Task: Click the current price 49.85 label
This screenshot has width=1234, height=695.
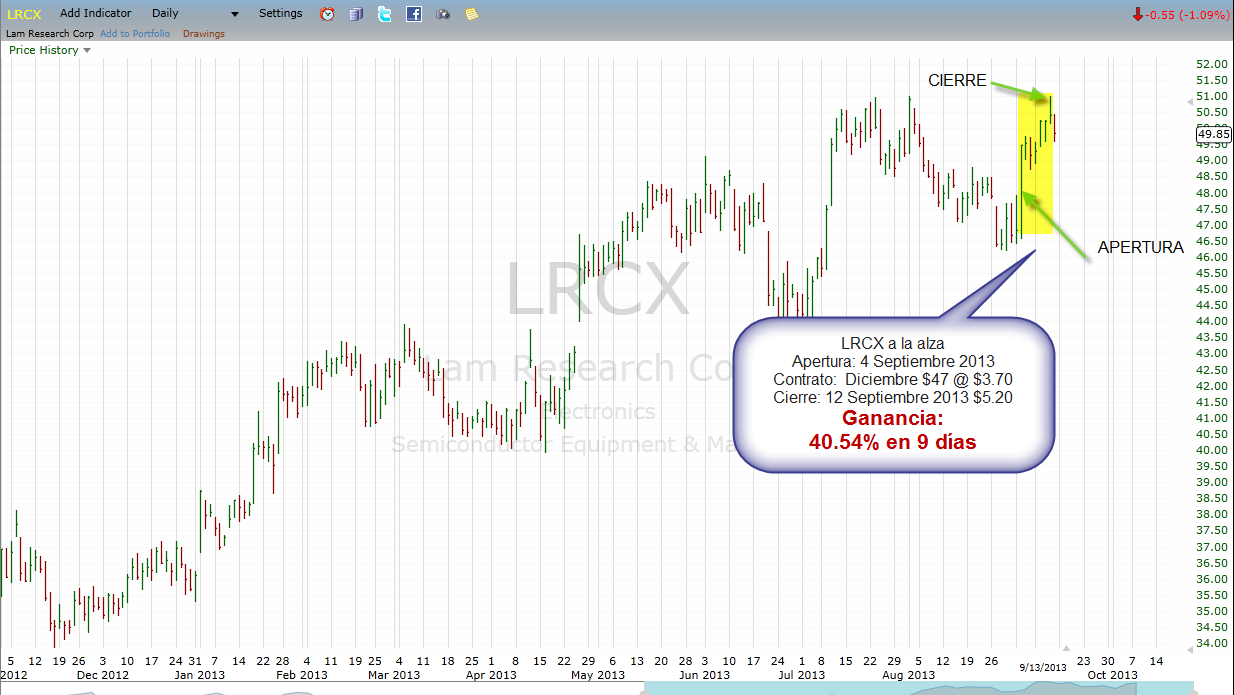Action: [1213, 134]
